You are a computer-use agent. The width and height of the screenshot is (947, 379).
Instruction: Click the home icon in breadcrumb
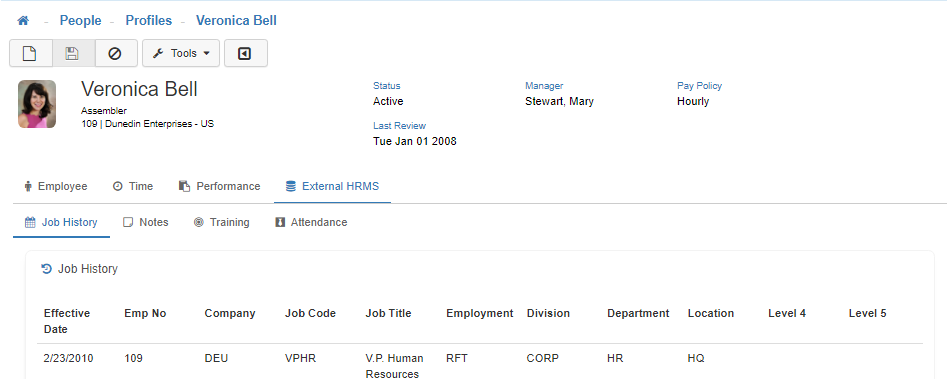tap(23, 21)
